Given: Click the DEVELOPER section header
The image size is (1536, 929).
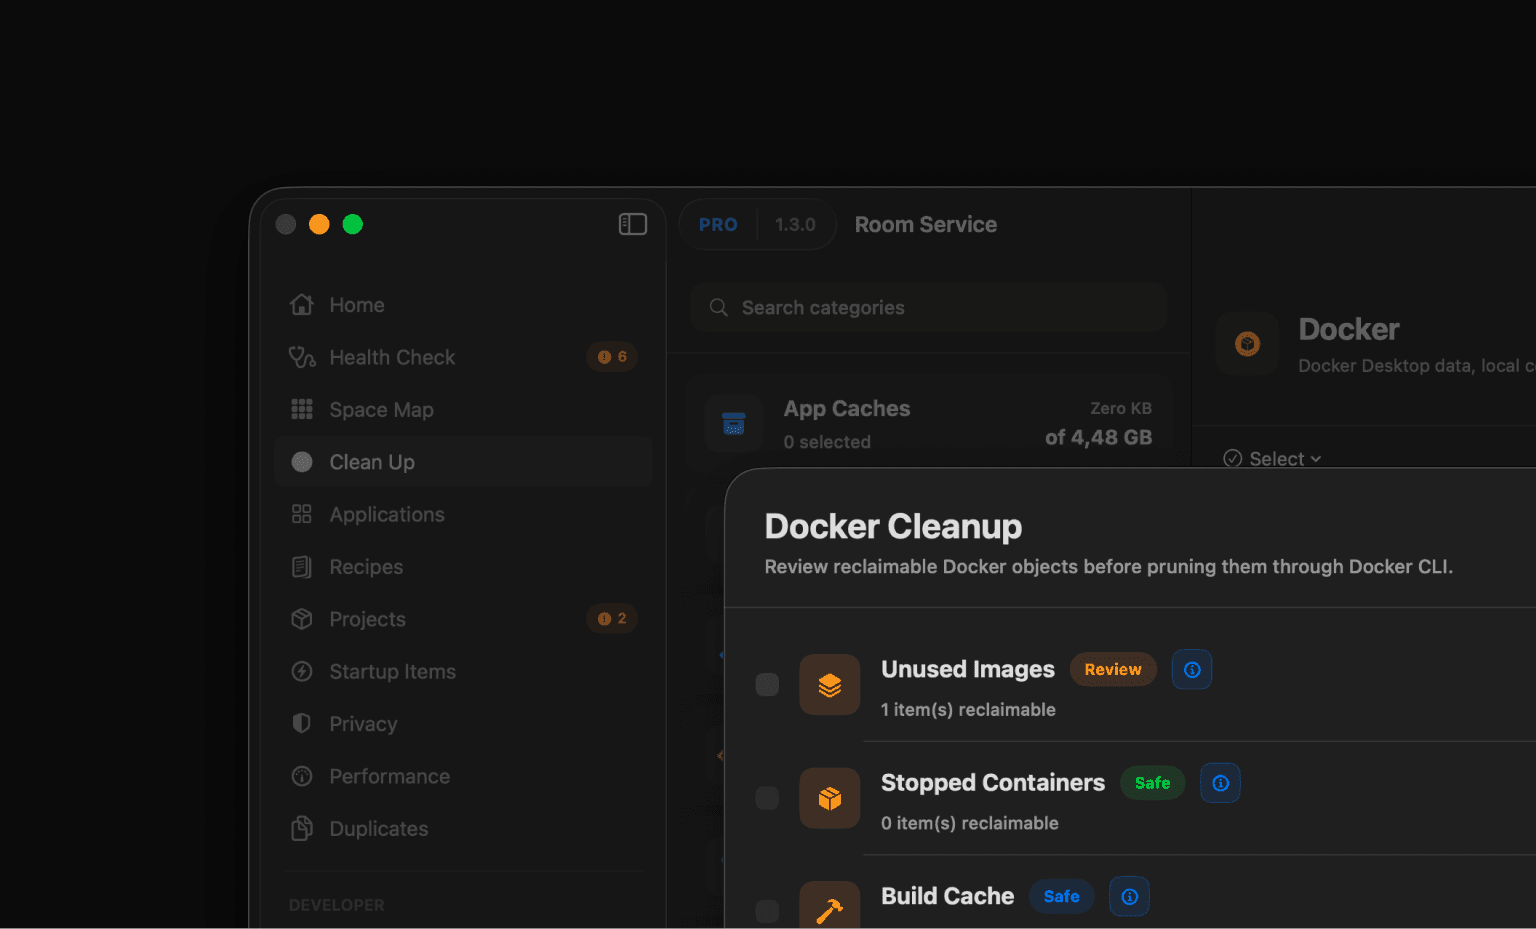Looking at the screenshot, I should click(337, 905).
